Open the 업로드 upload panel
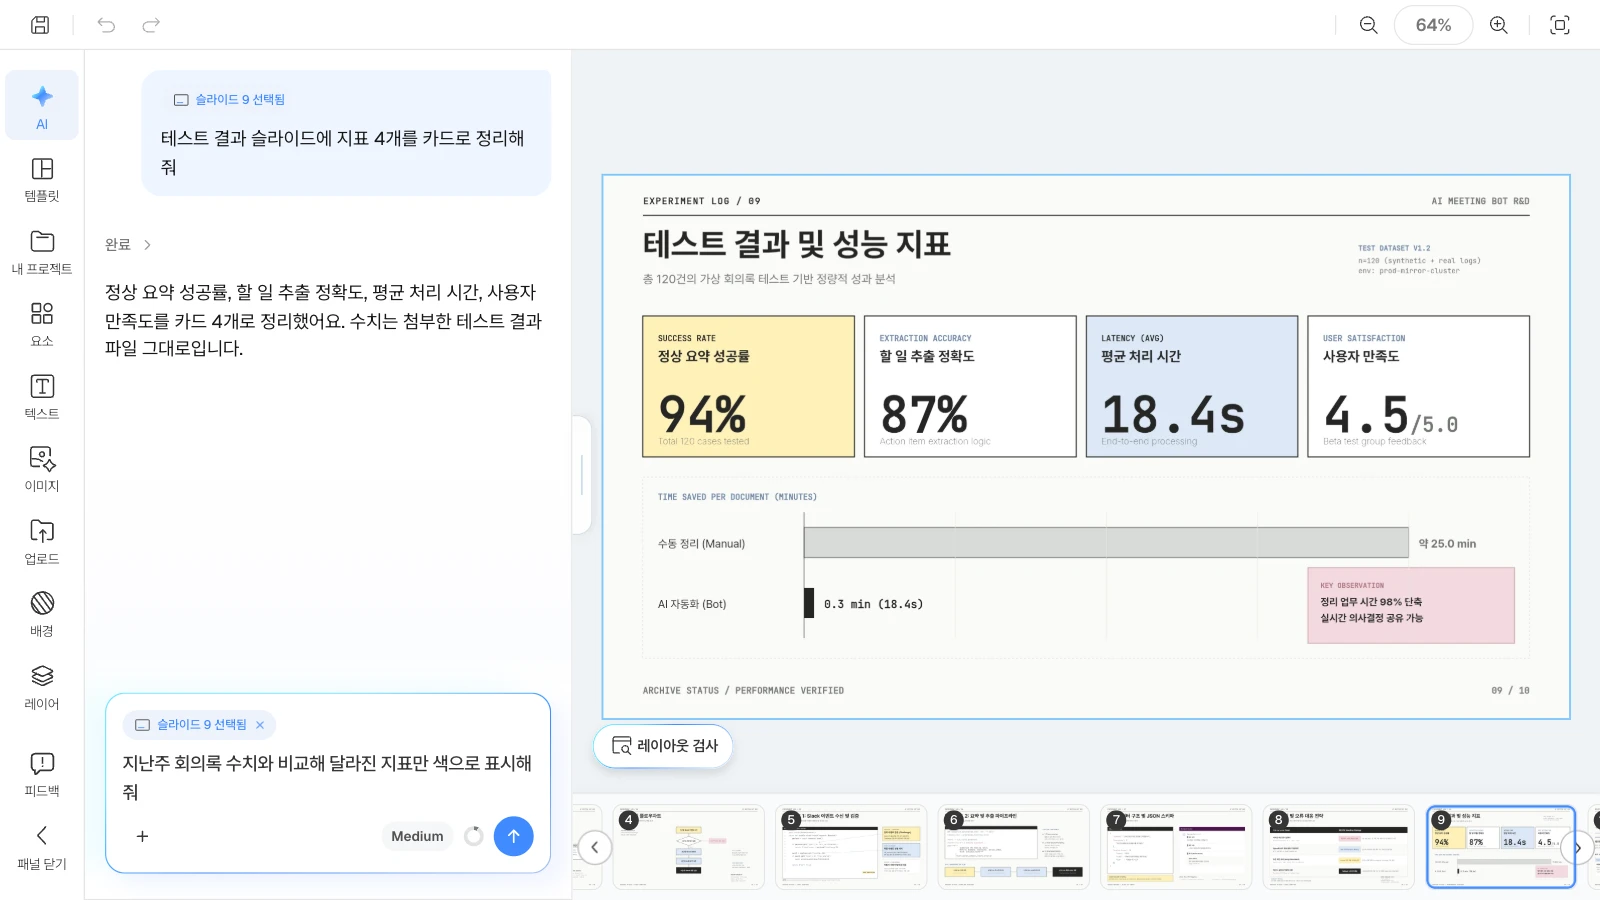 click(x=42, y=542)
